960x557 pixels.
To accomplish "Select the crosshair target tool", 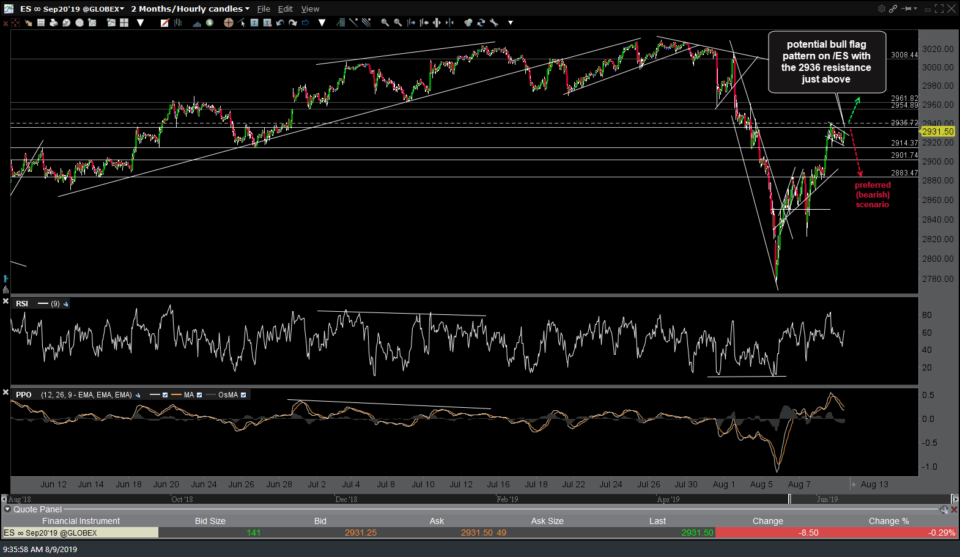I will tap(228, 23).
